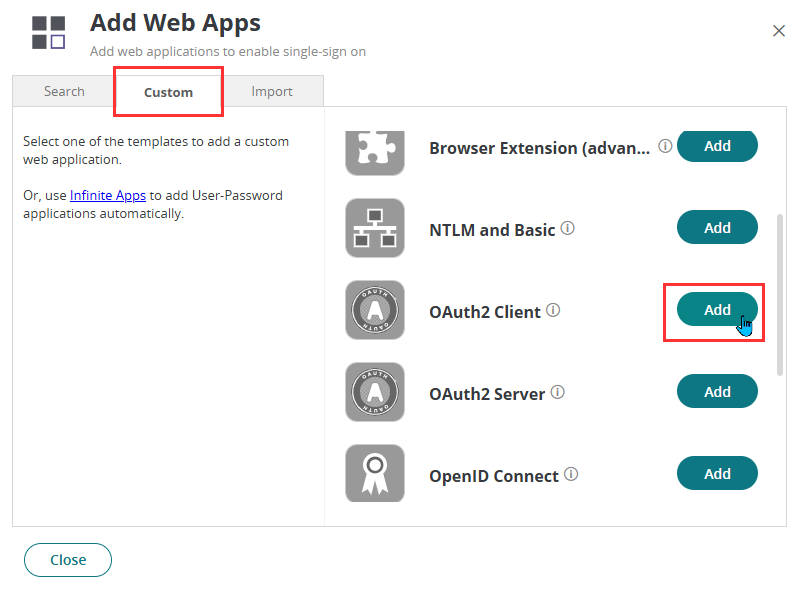
Task: Open the Import tab
Action: point(272,91)
